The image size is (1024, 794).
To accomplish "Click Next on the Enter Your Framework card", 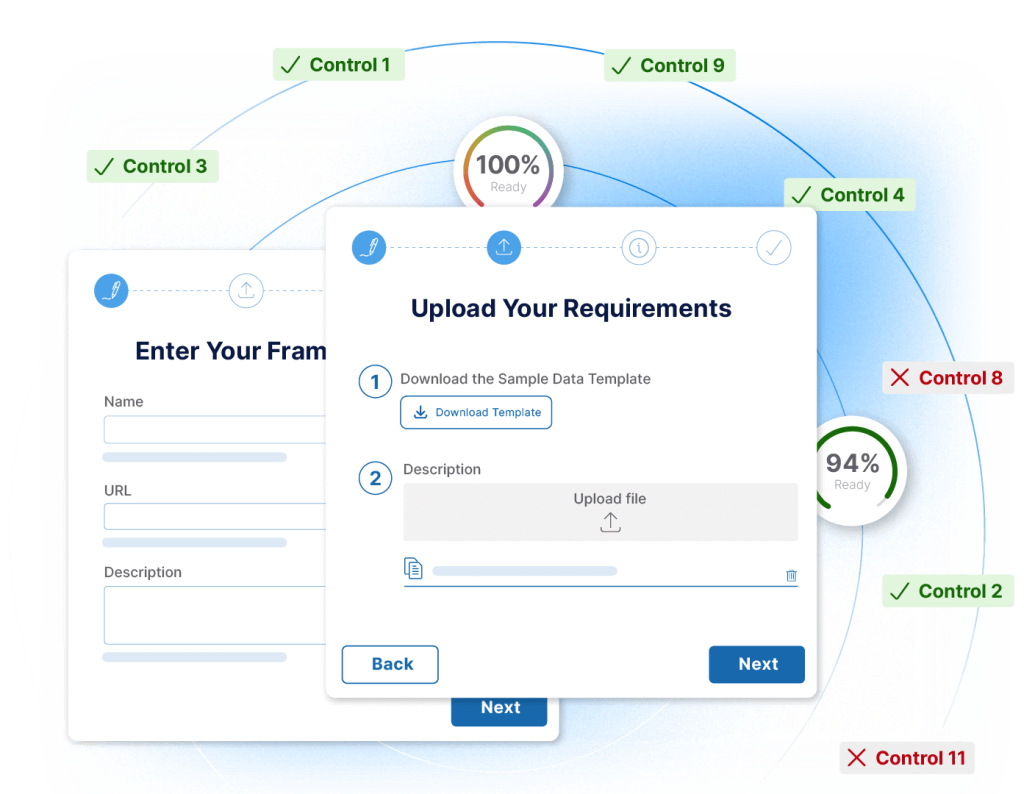I will [499, 710].
